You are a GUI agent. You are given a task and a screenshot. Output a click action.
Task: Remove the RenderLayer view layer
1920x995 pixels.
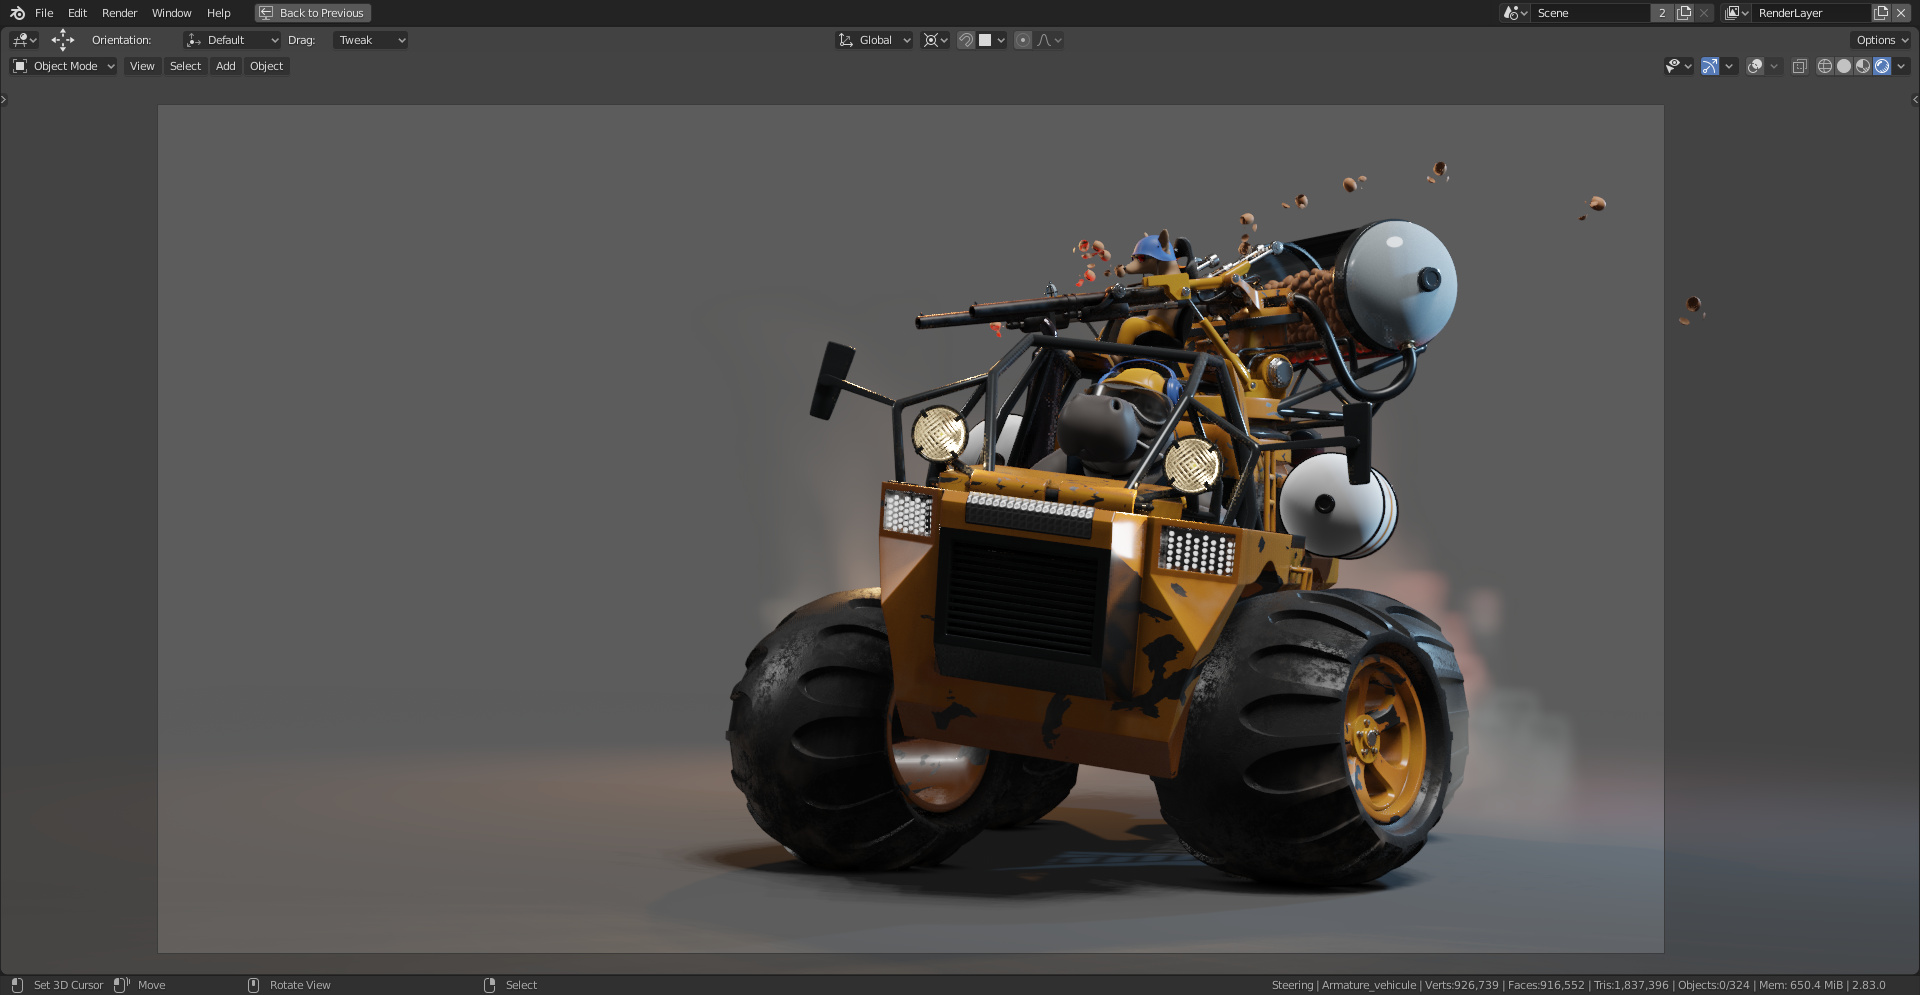(x=1901, y=13)
